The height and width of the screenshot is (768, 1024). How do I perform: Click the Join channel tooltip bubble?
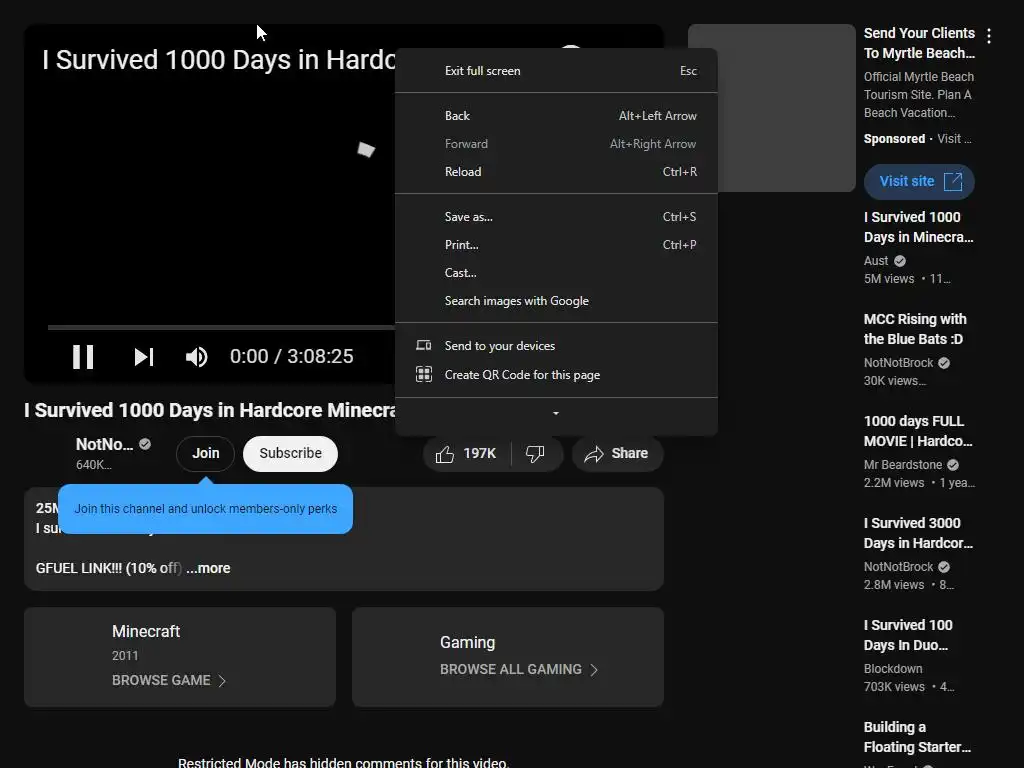205,509
